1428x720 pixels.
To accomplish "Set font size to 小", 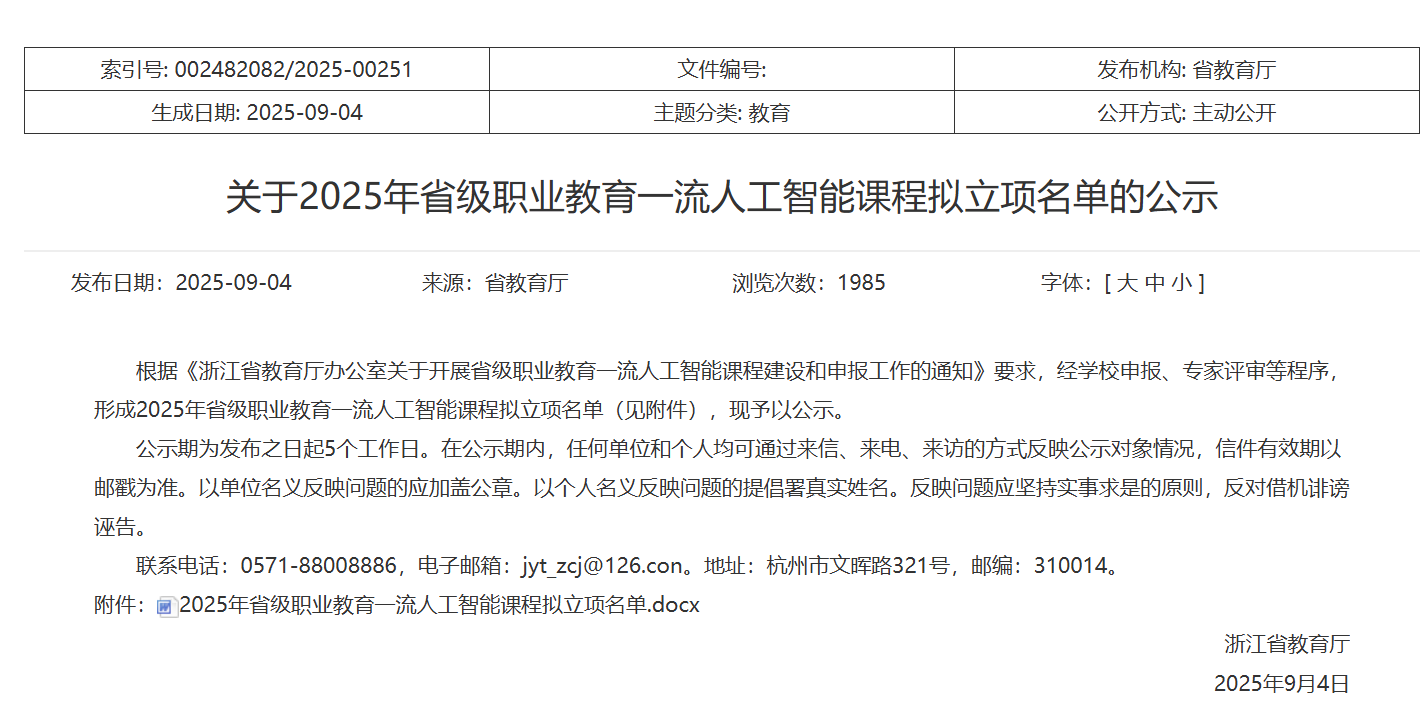I will [x=1182, y=283].
